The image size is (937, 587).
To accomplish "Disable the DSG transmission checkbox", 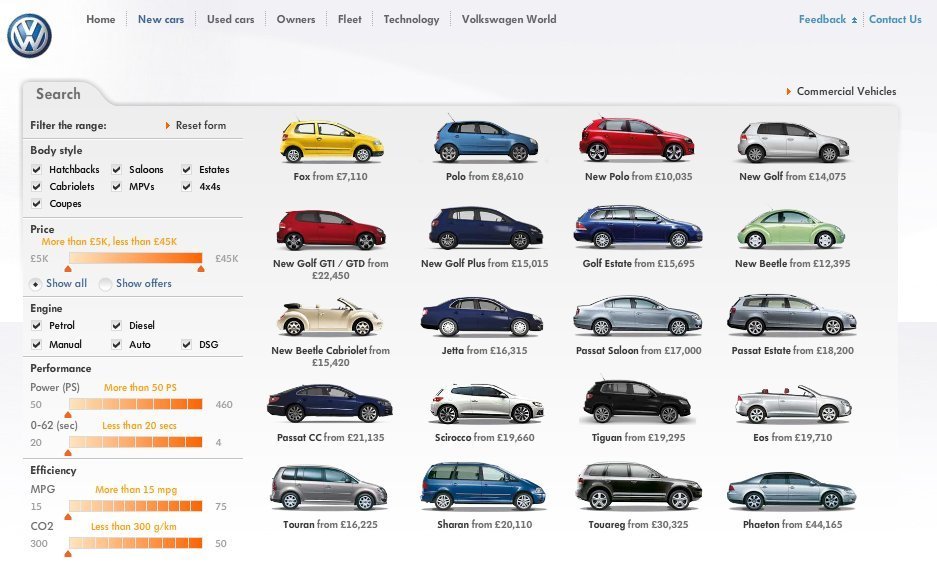I will point(186,344).
